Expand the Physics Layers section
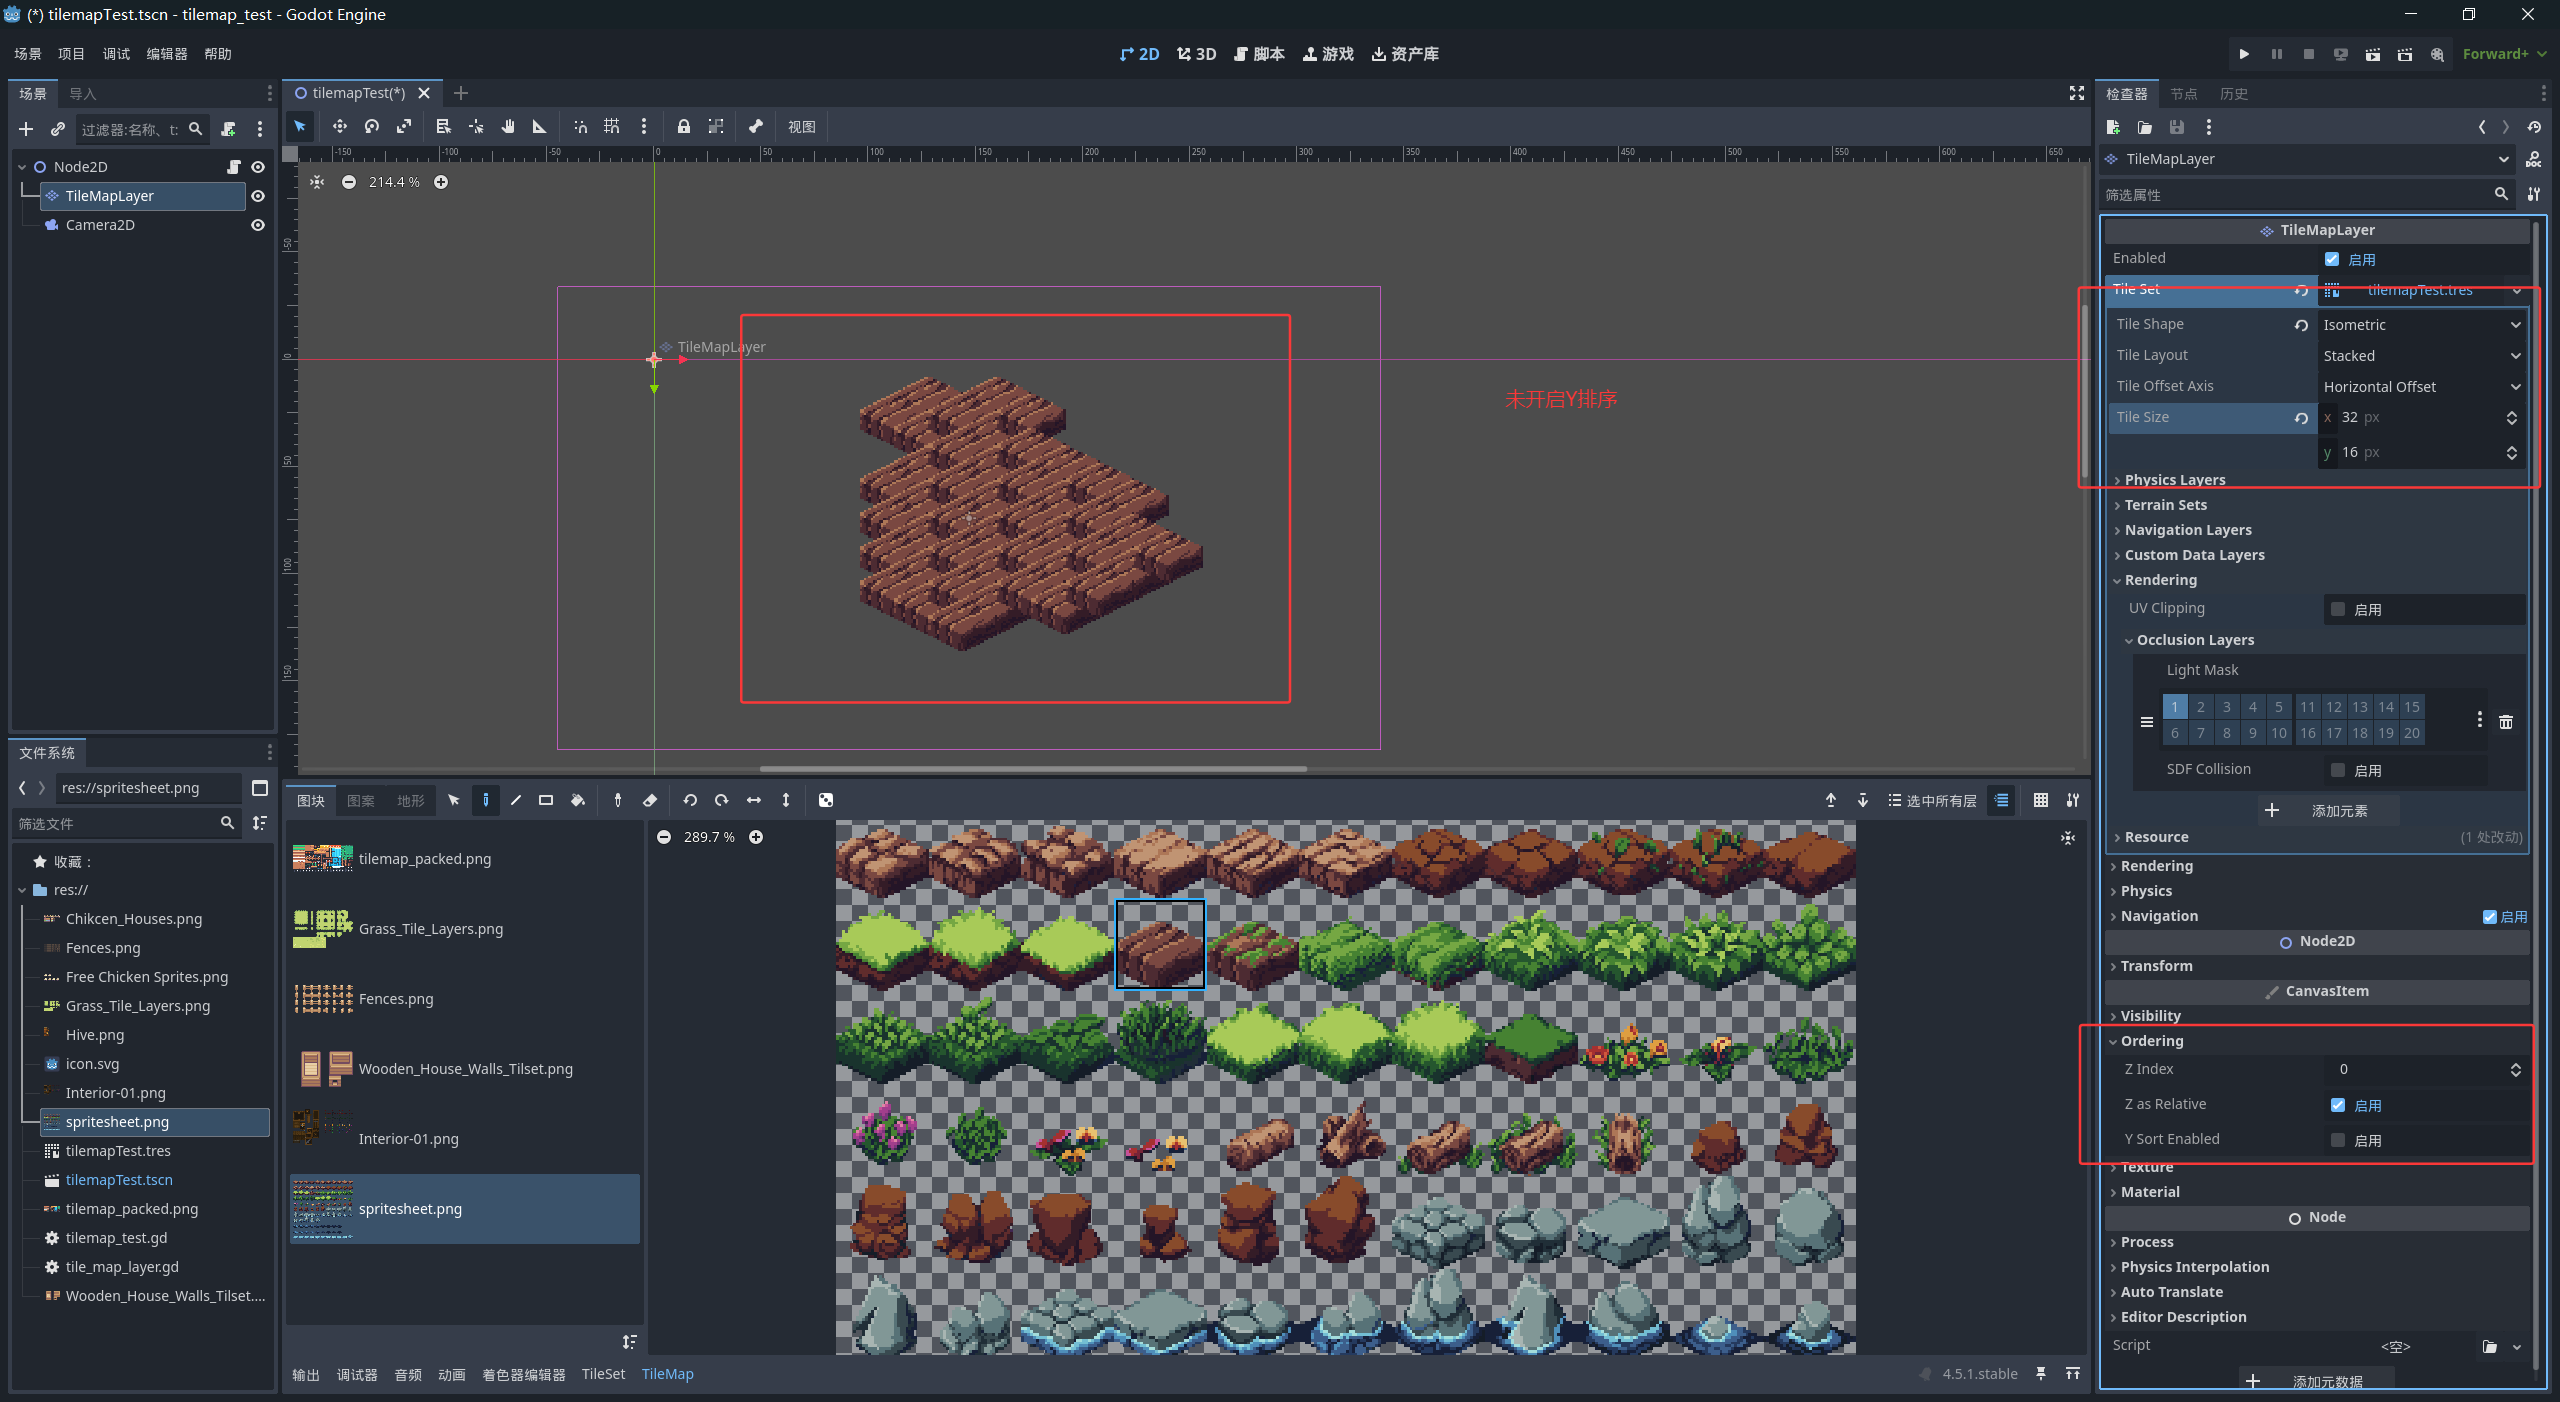The width and height of the screenshot is (2560, 1402). click(2174, 480)
